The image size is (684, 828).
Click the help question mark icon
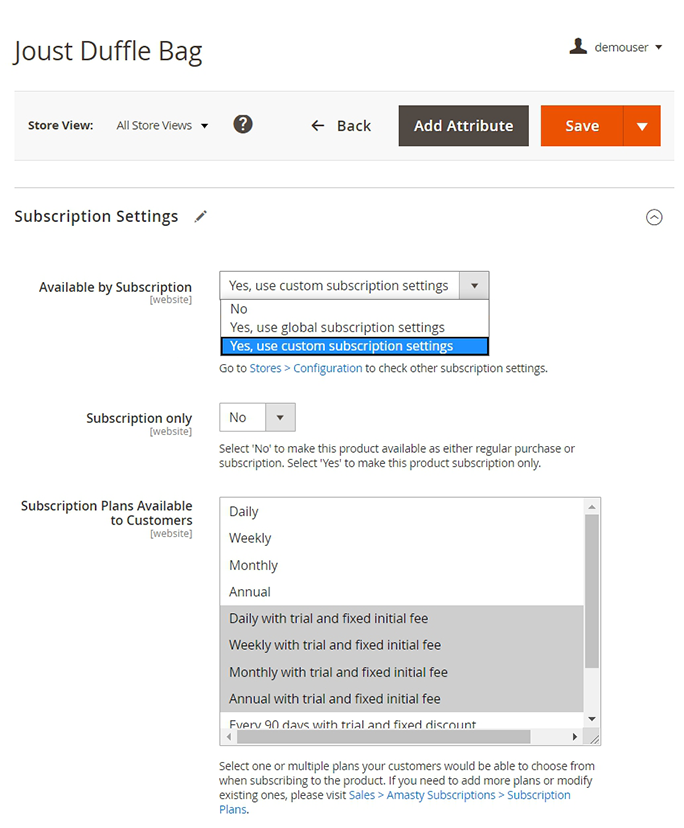[243, 125]
